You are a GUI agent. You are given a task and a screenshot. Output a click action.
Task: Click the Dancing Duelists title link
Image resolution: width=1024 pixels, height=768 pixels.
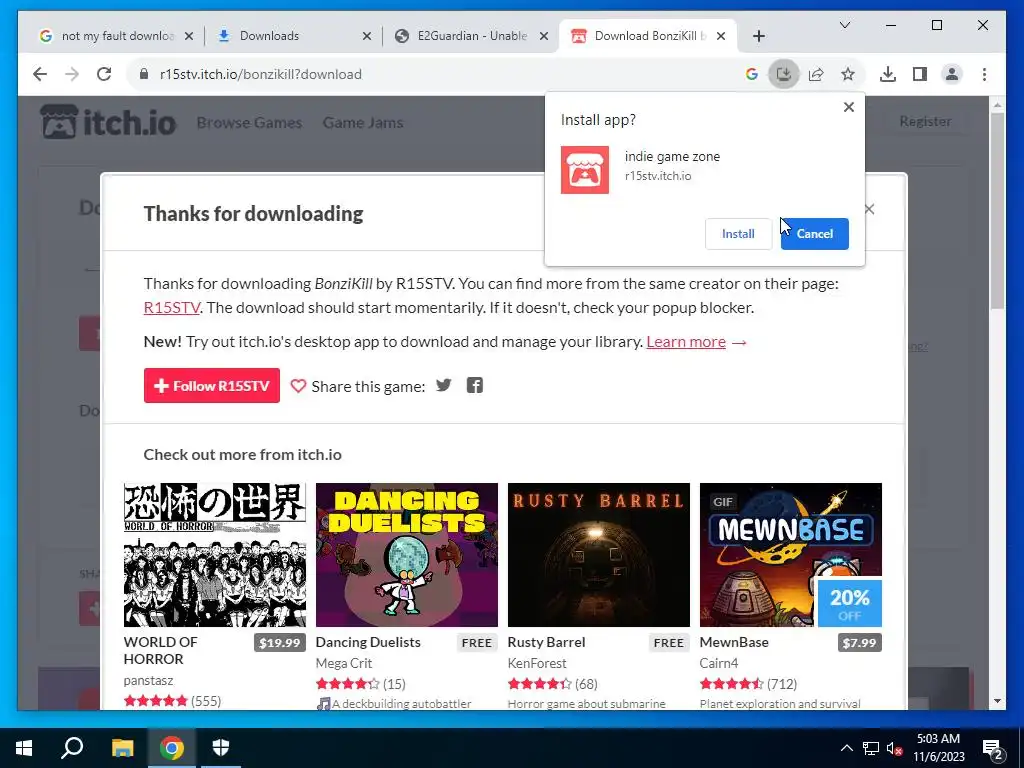[x=368, y=642]
